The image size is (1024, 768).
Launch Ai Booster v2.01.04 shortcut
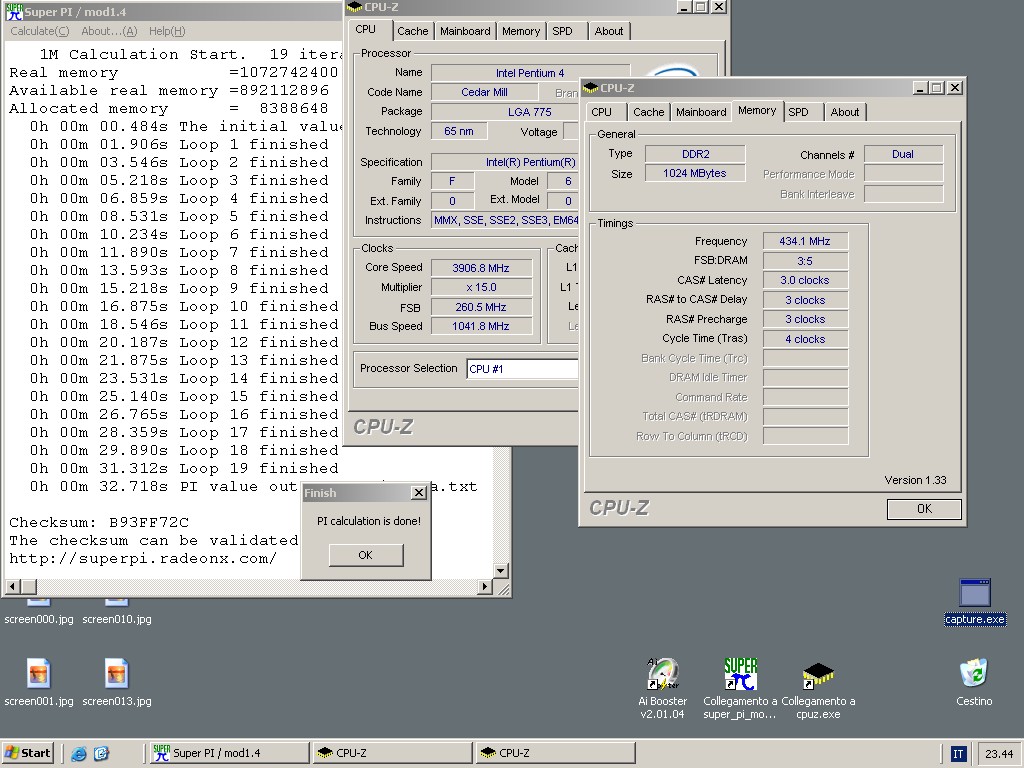point(663,675)
